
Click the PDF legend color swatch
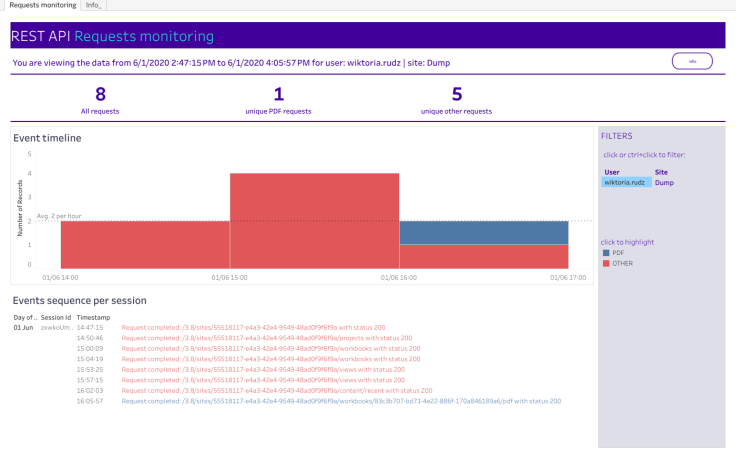[606, 253]
